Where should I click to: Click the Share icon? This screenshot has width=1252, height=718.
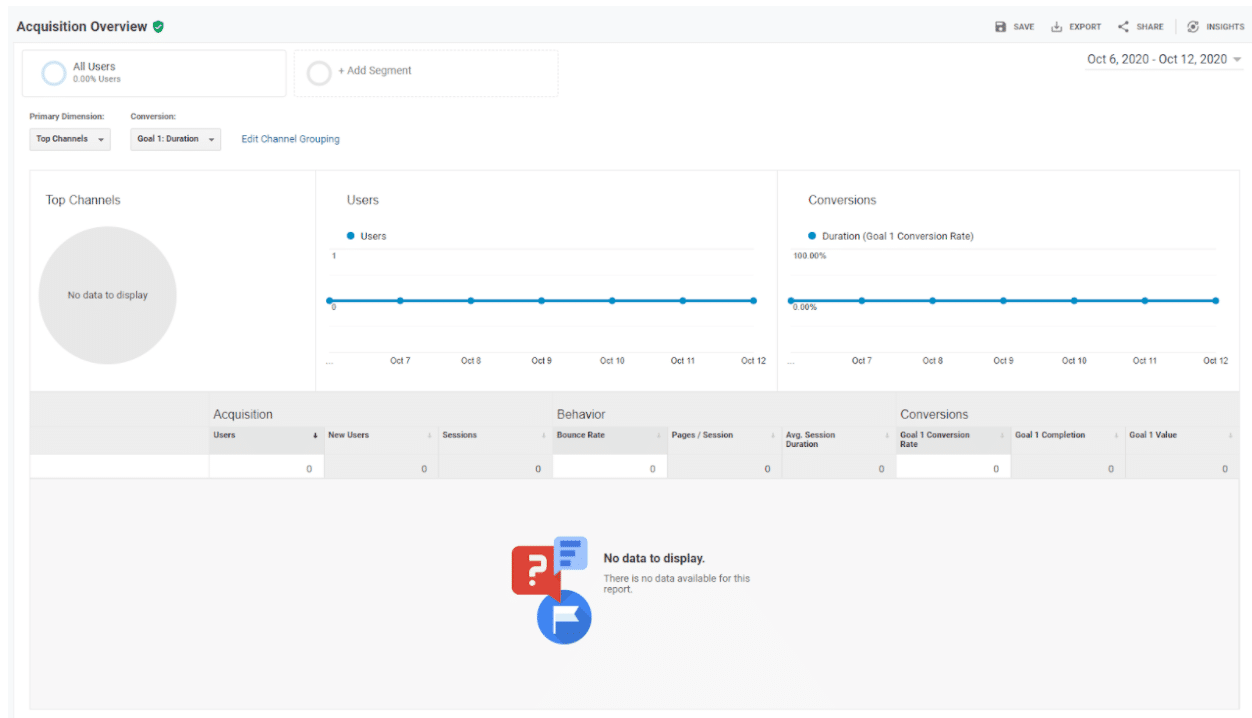point(1123,27)
